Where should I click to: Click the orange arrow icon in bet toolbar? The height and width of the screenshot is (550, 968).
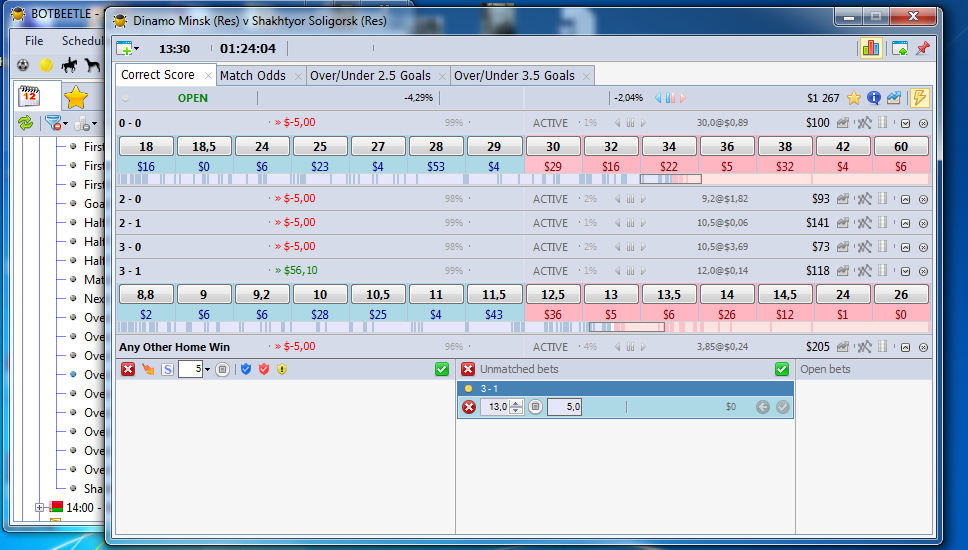148,369
